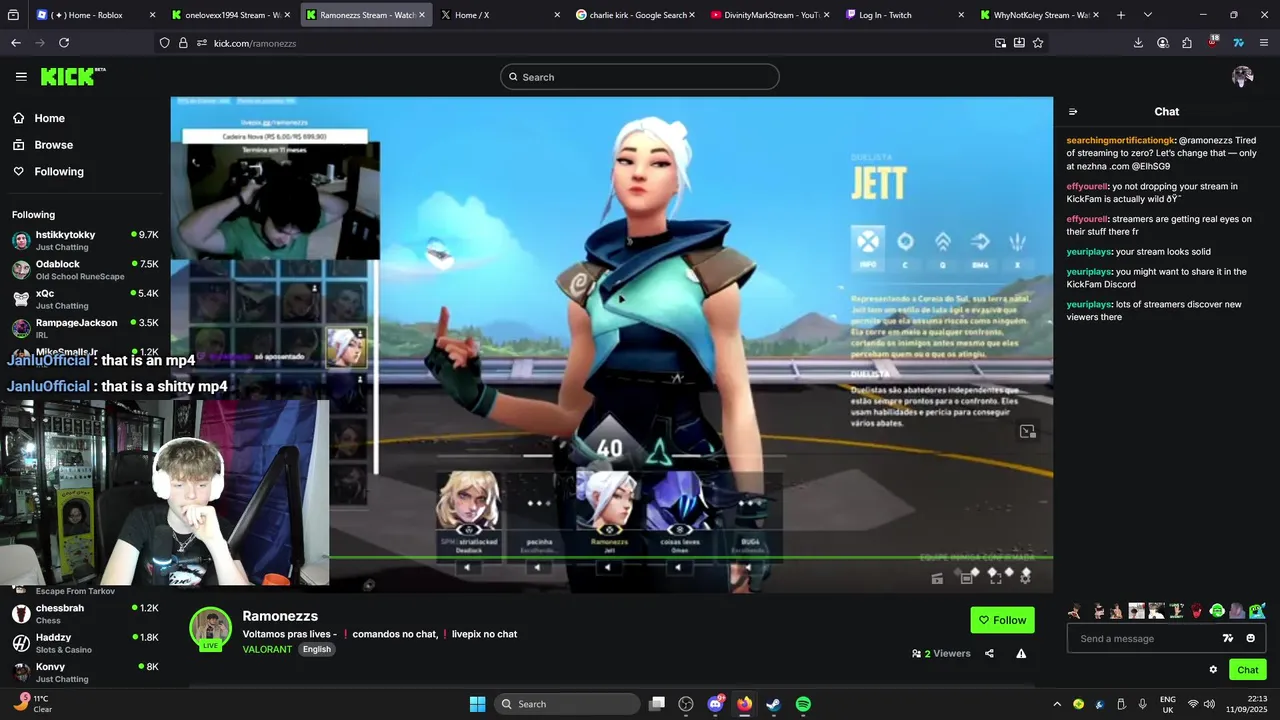
Task: Click the English language tag
Action: pos(317,649)
